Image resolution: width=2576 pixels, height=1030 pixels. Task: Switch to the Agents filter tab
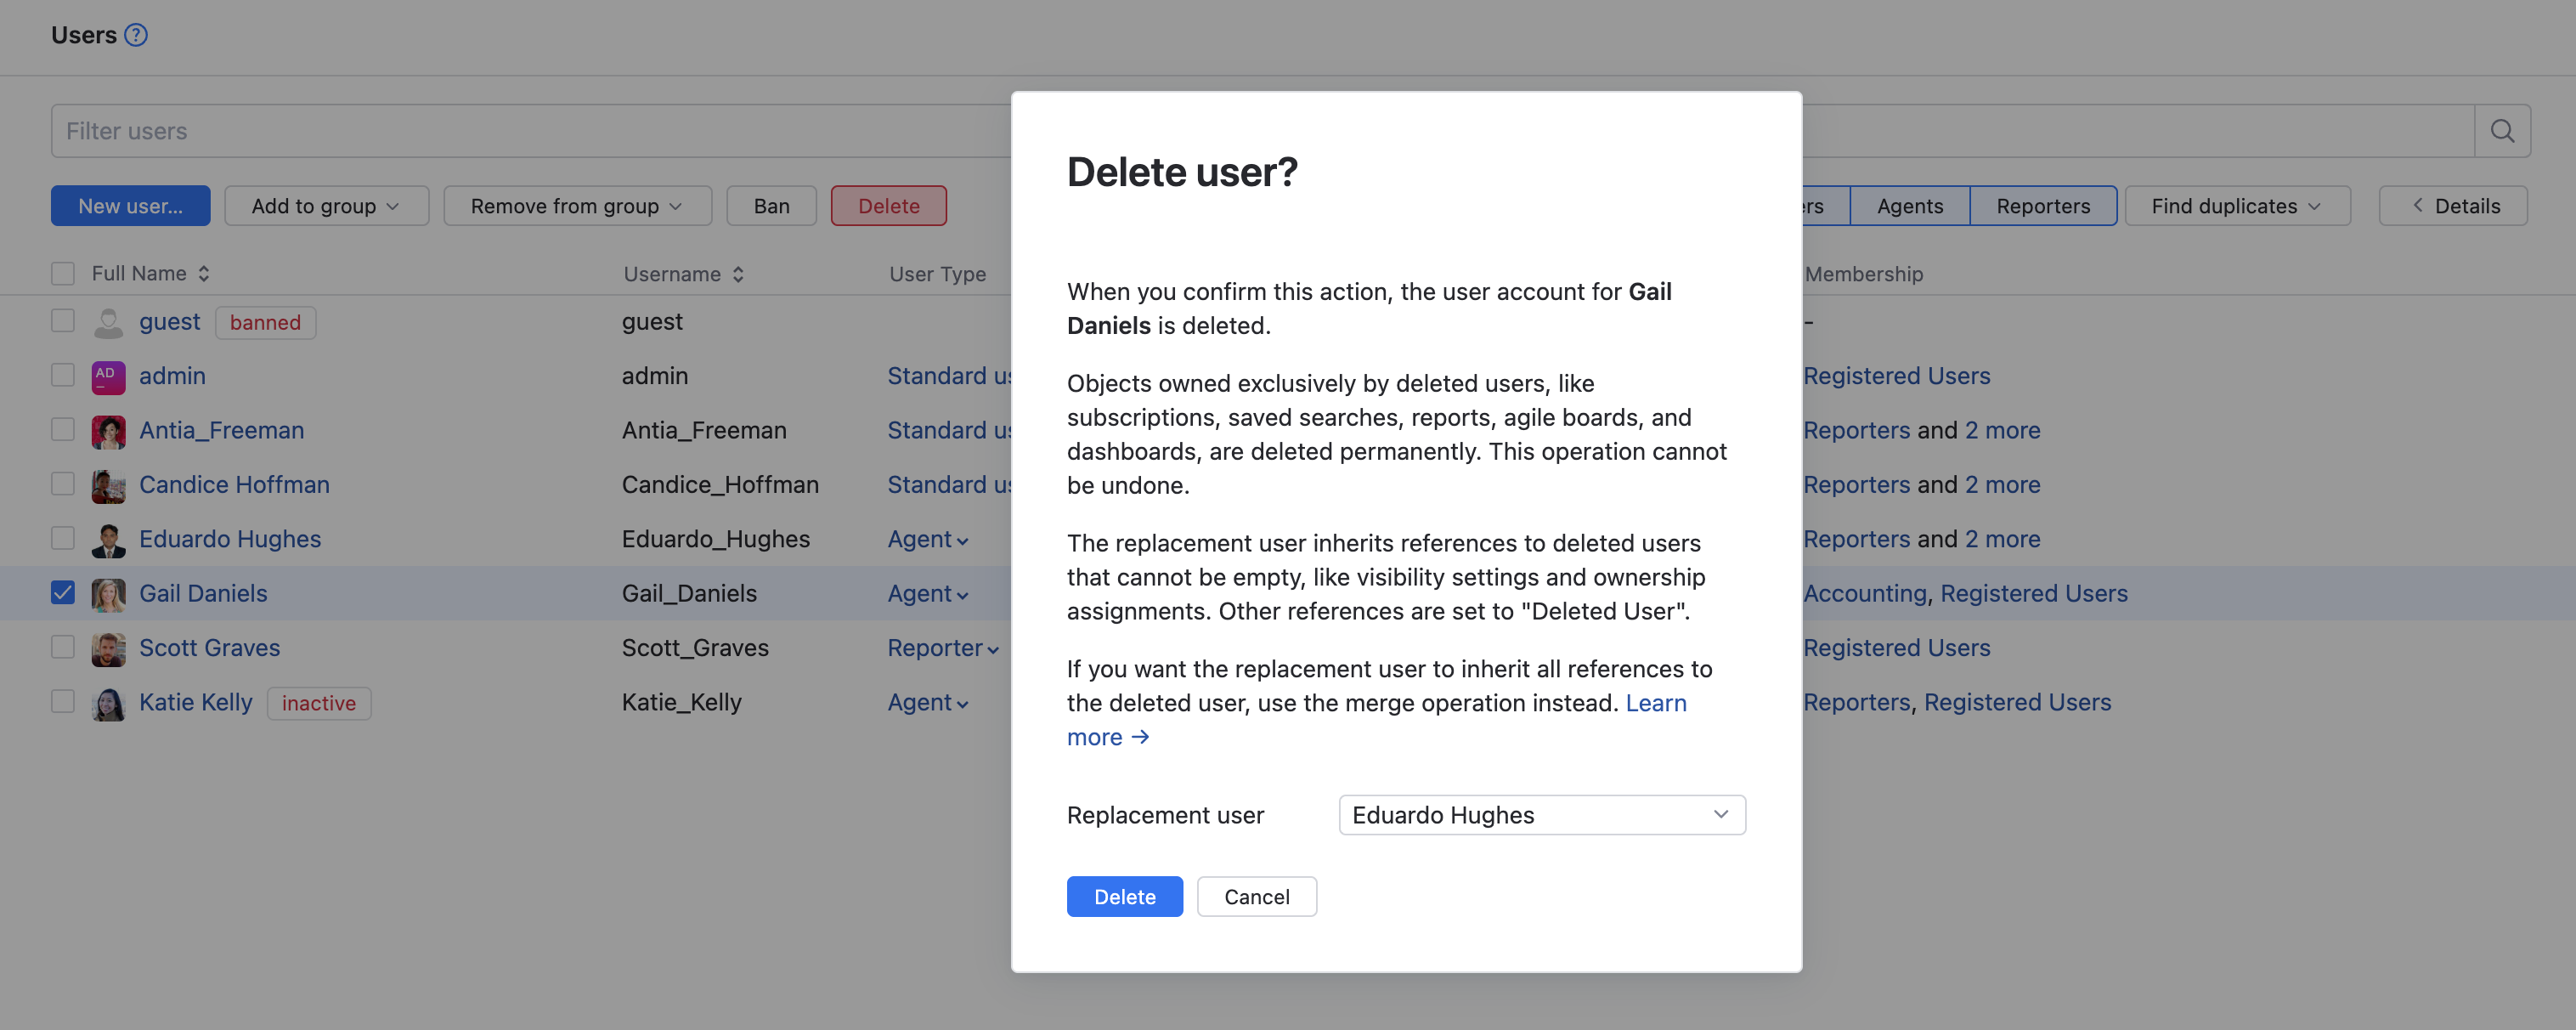(1909, 206)
